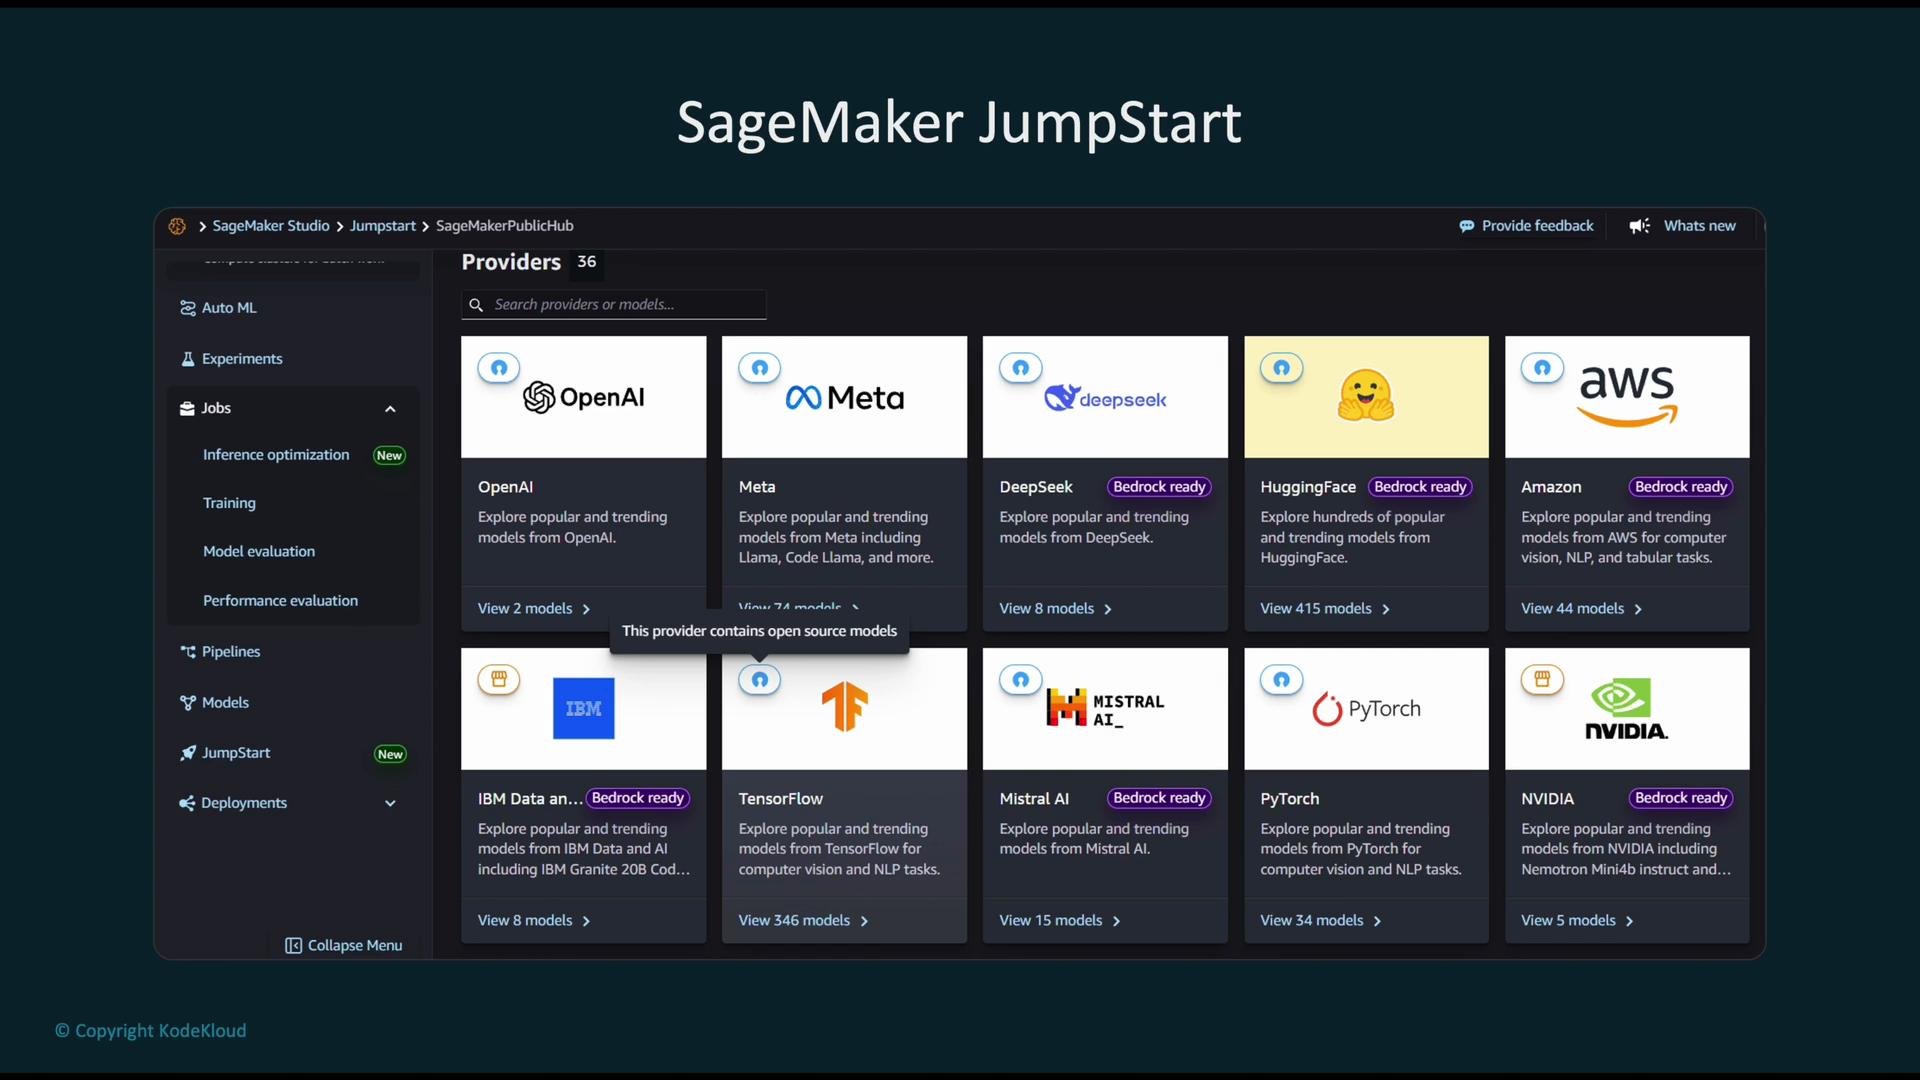Click Bedrock ready badge on IBM card
The image size is (1920, 1080).
(638, 798)
